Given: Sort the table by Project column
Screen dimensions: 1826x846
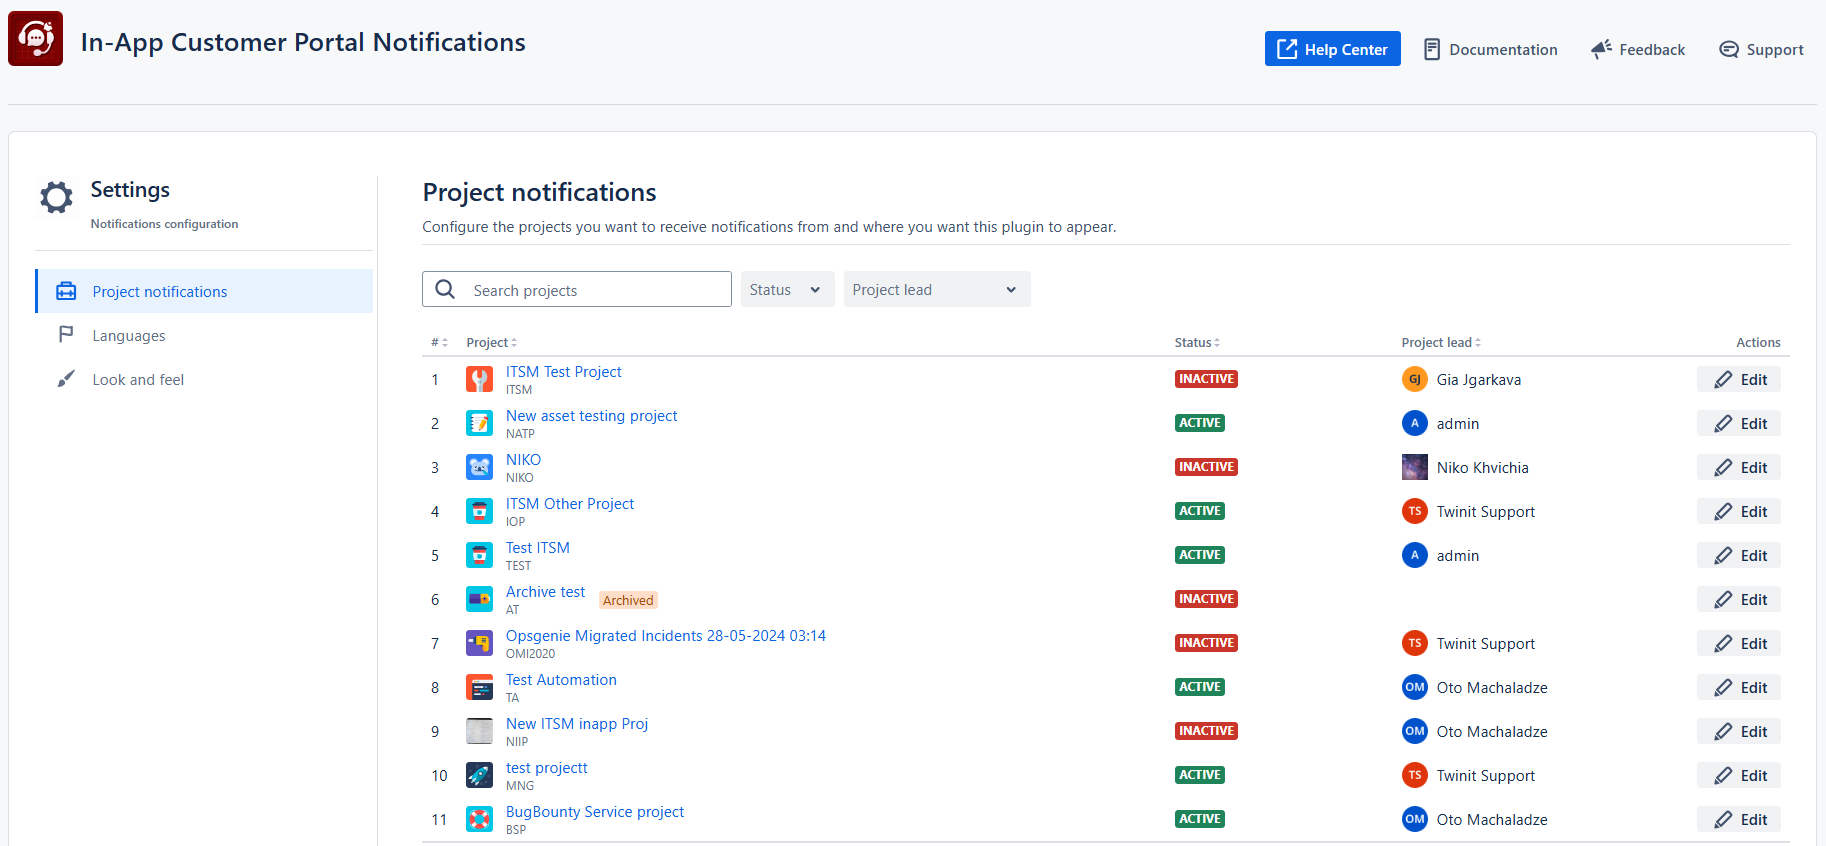Looking at the screenshot, I should 491,342.
